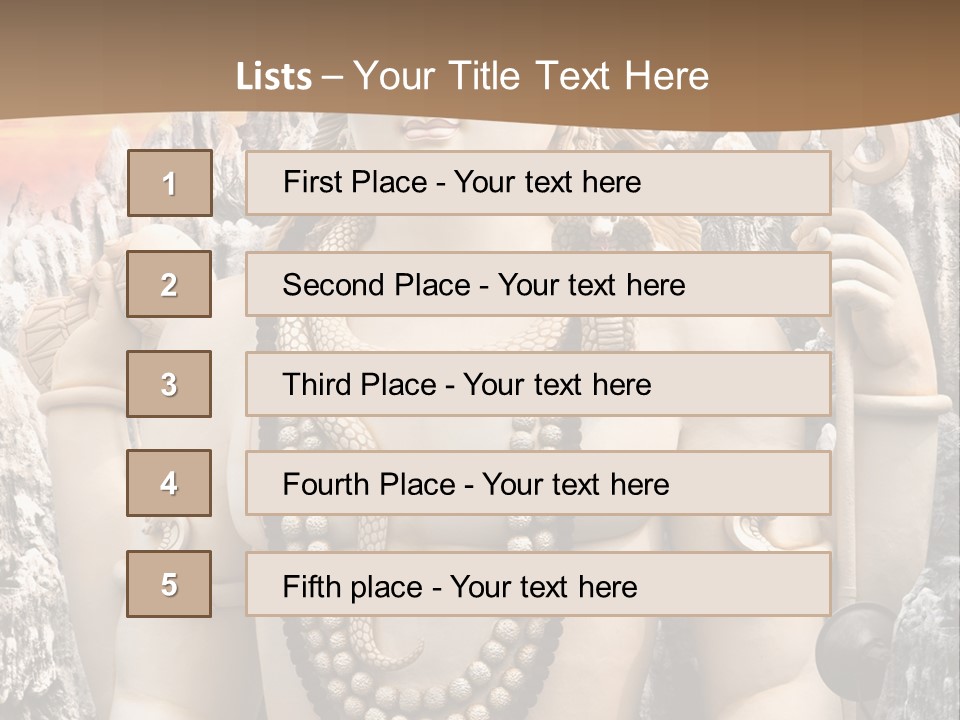The height and width of the screenshot is (720, 960).
Task: Select the Your Title Text Here placeholder
Action: (x=531, y=77)
